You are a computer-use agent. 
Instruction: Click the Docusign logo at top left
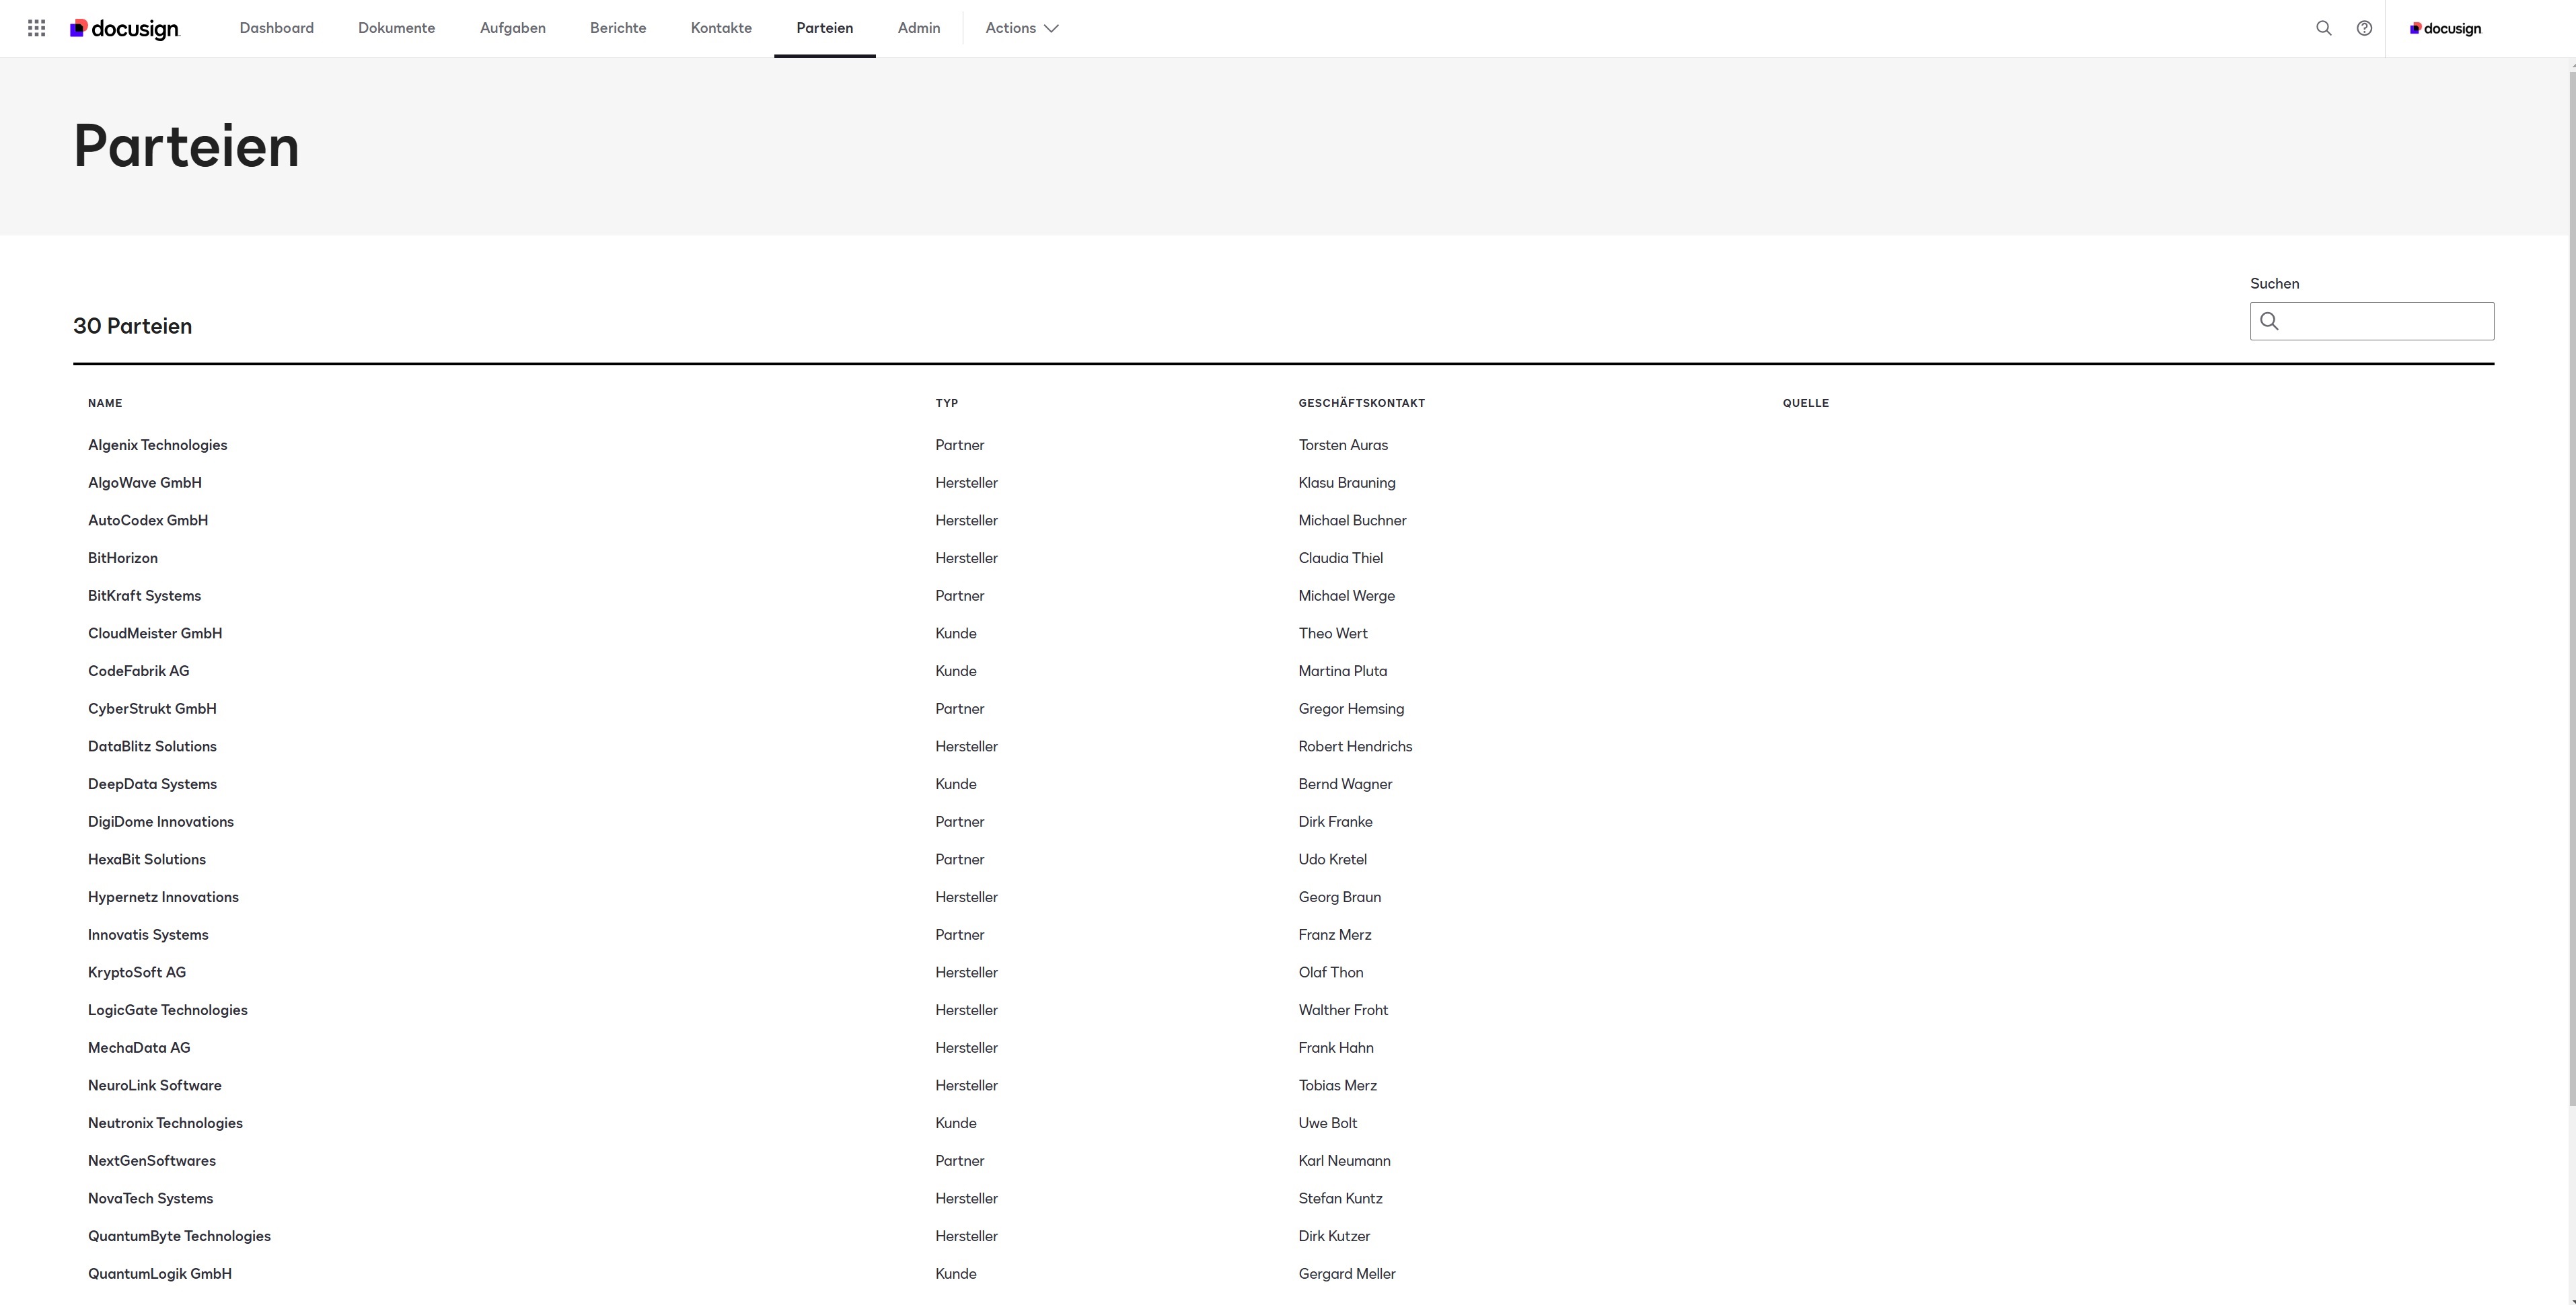coord(125,29)
